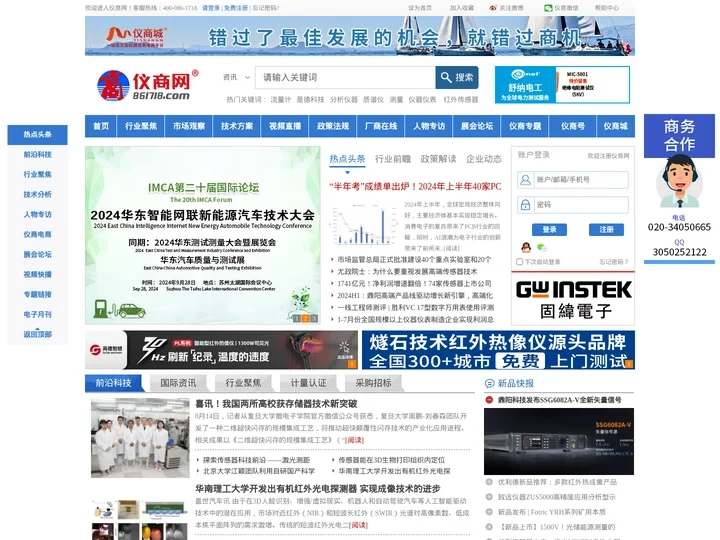Open the 资讯 search category dropdown
This screenshot has width=720, height=540.
tap(236, 77)
